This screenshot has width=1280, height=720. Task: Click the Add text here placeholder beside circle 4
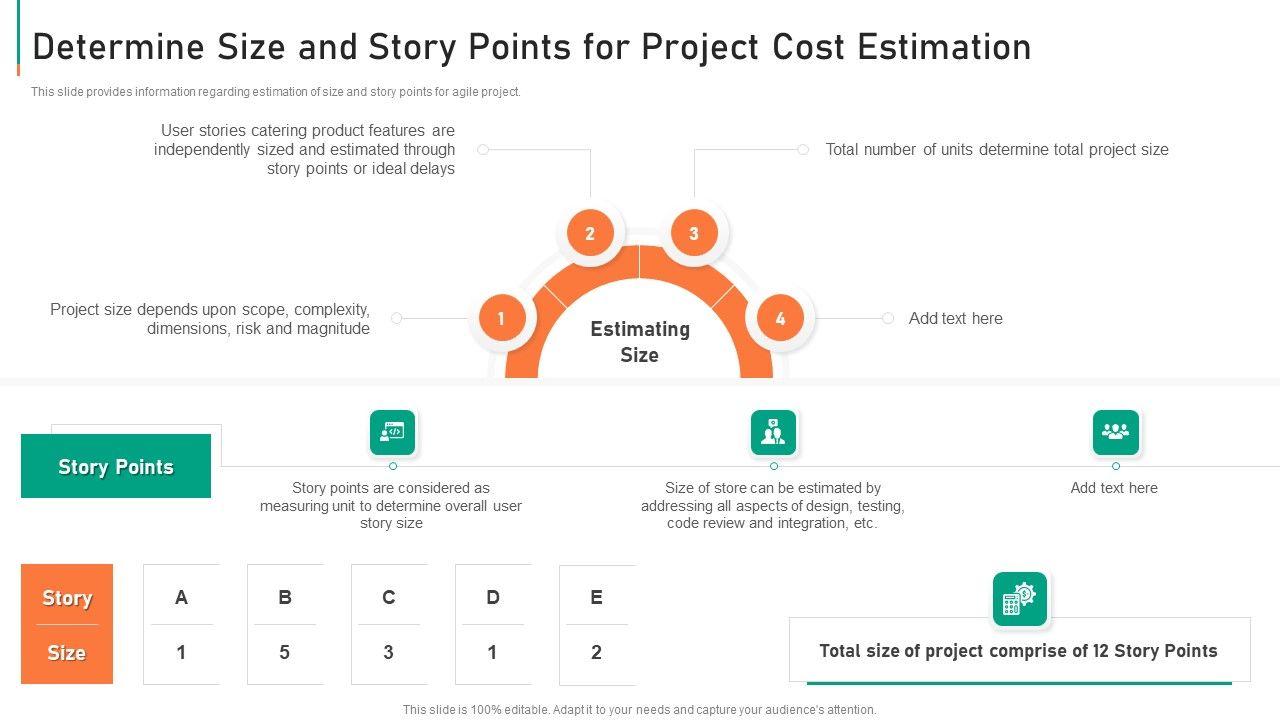[x=955, y=319]
